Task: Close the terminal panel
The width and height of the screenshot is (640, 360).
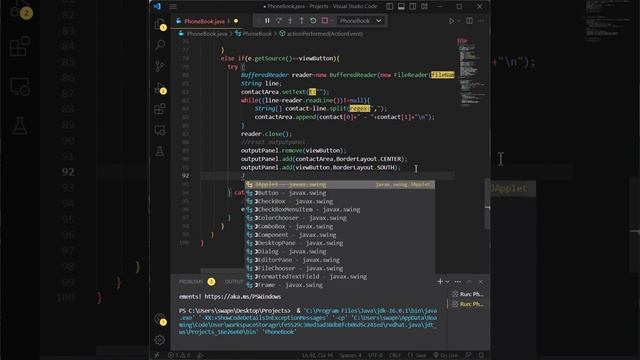Action: tap(481, 282)
